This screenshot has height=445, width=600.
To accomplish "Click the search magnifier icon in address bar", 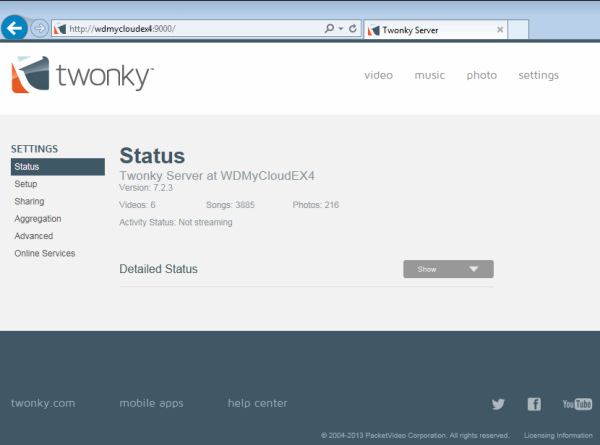I will click(329, 28).
